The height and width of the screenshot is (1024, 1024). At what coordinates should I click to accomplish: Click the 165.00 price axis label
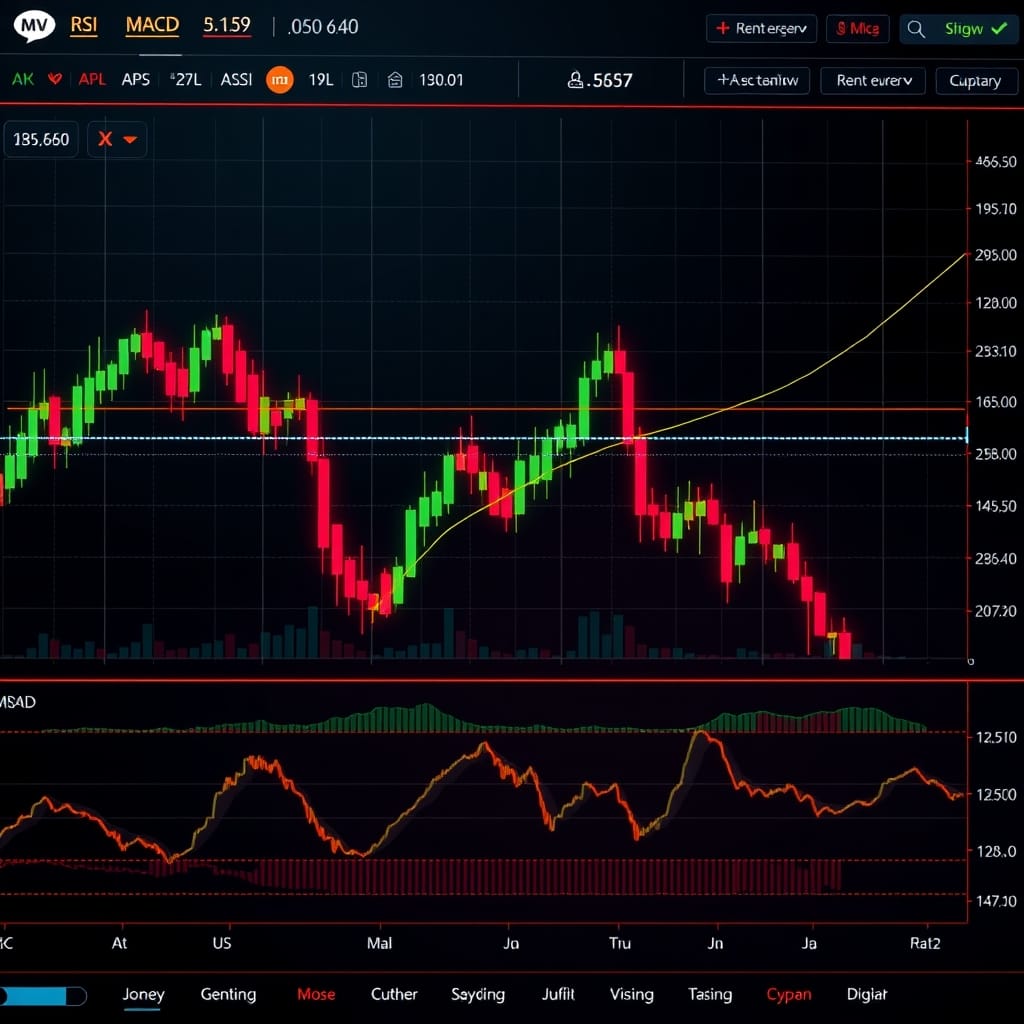[x=995, y=402]
